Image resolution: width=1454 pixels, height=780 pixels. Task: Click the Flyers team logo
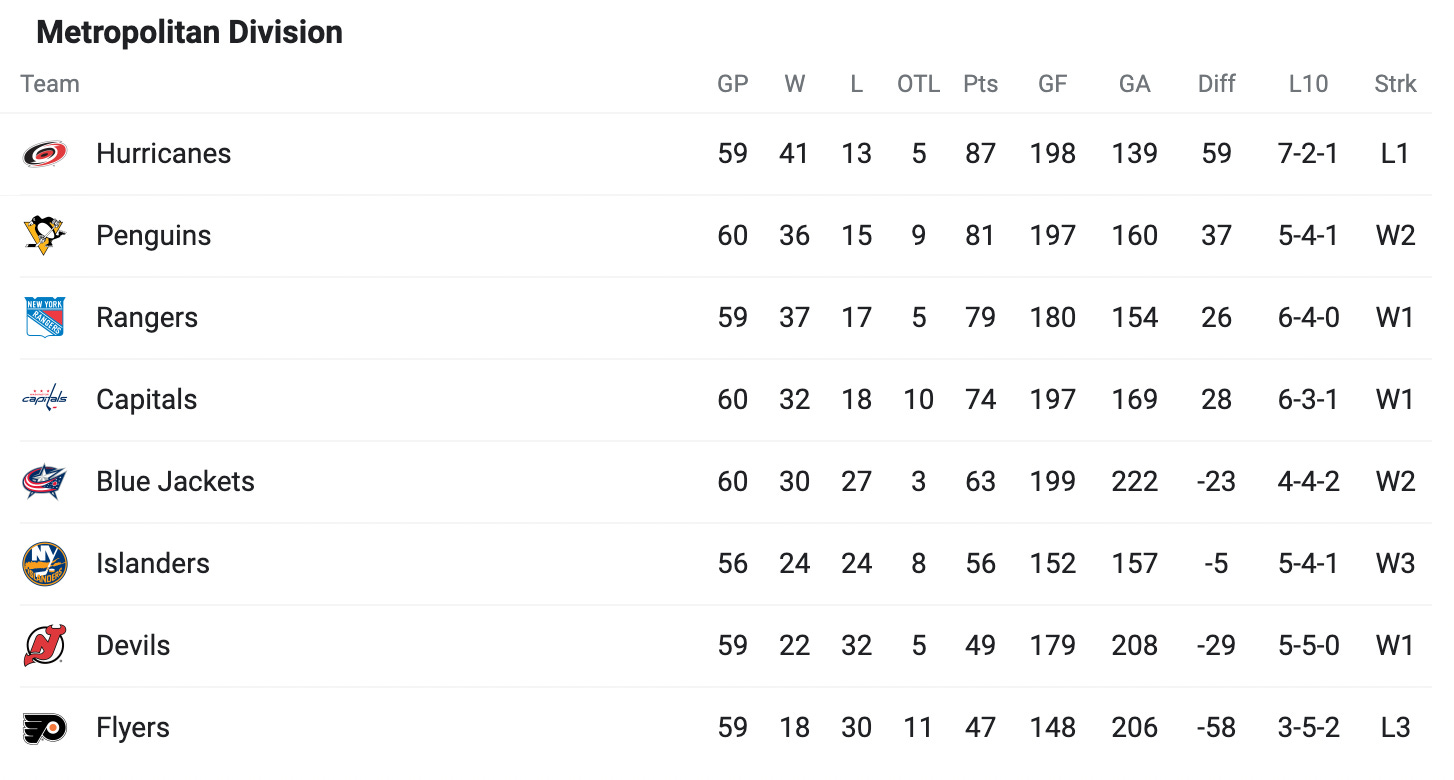pyautogui.click(x=45, y=728)
